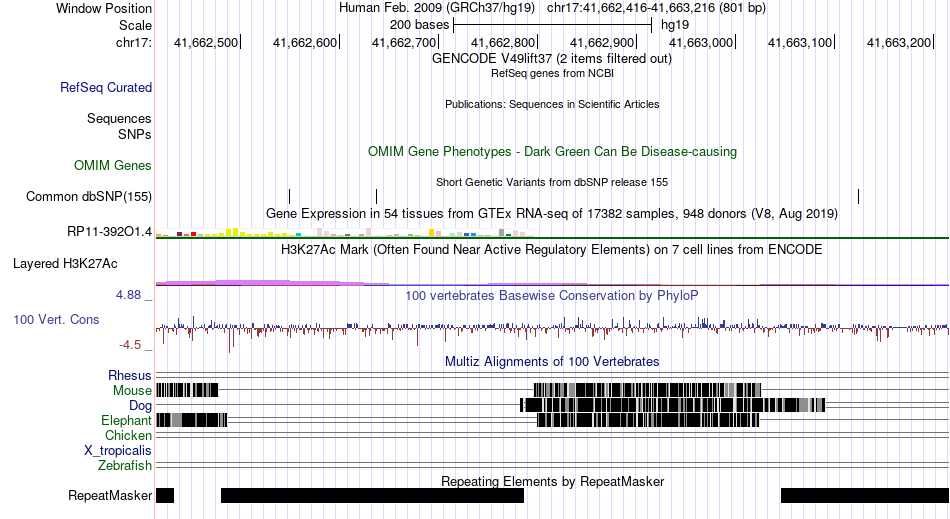The width and height of the screenshot is (950, 519).
Task: Click the Dog species label
Action: [x=141, y=405]
